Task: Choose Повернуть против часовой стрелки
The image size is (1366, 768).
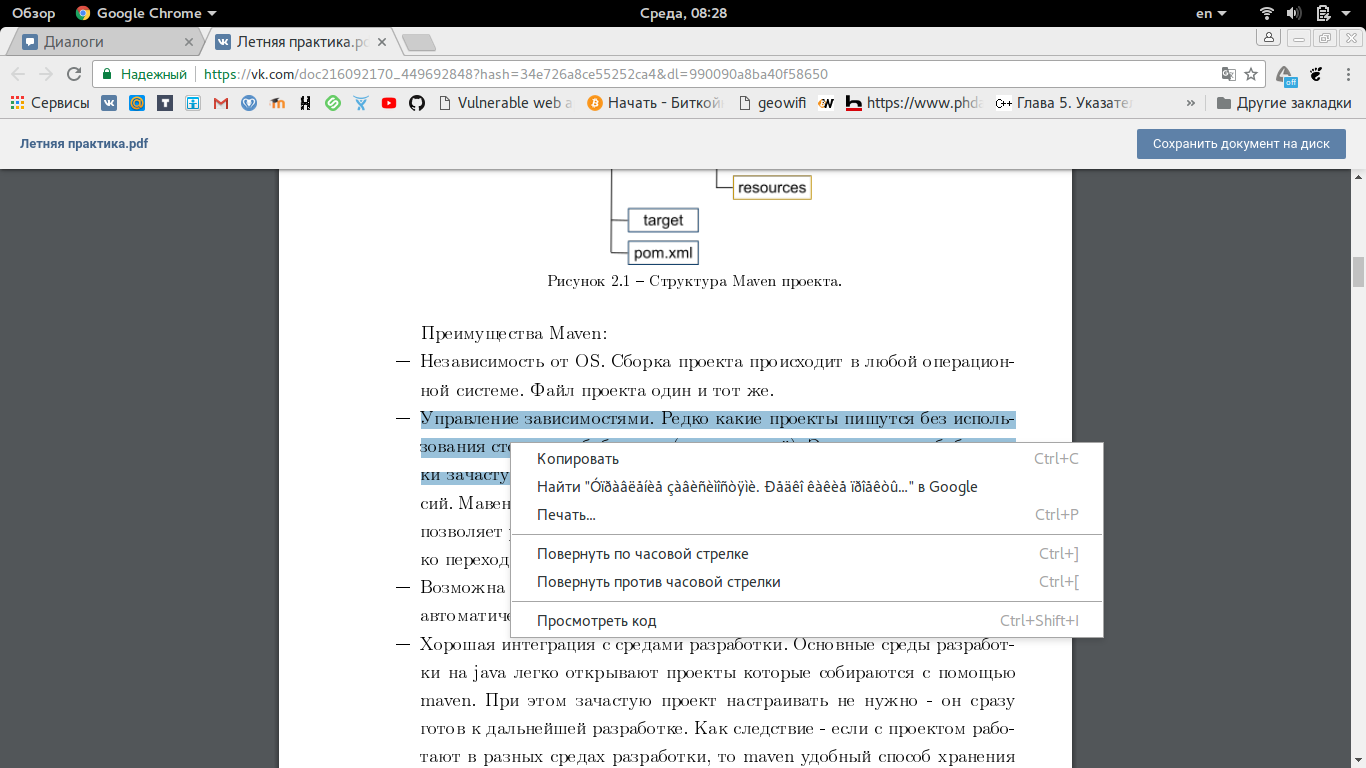Action: [806, 582]
